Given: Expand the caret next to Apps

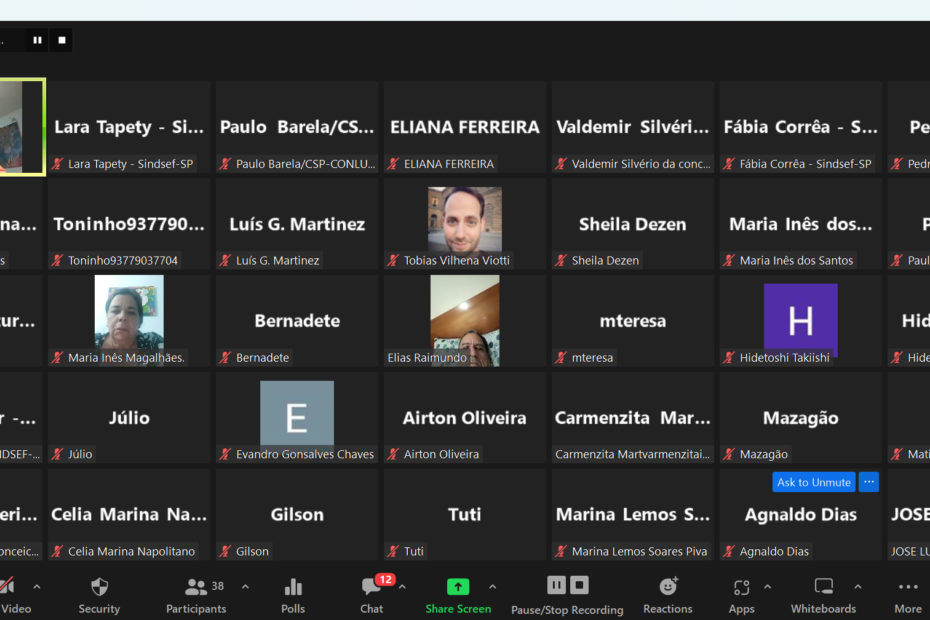Looking at the screenshot, I should (767, 587).
